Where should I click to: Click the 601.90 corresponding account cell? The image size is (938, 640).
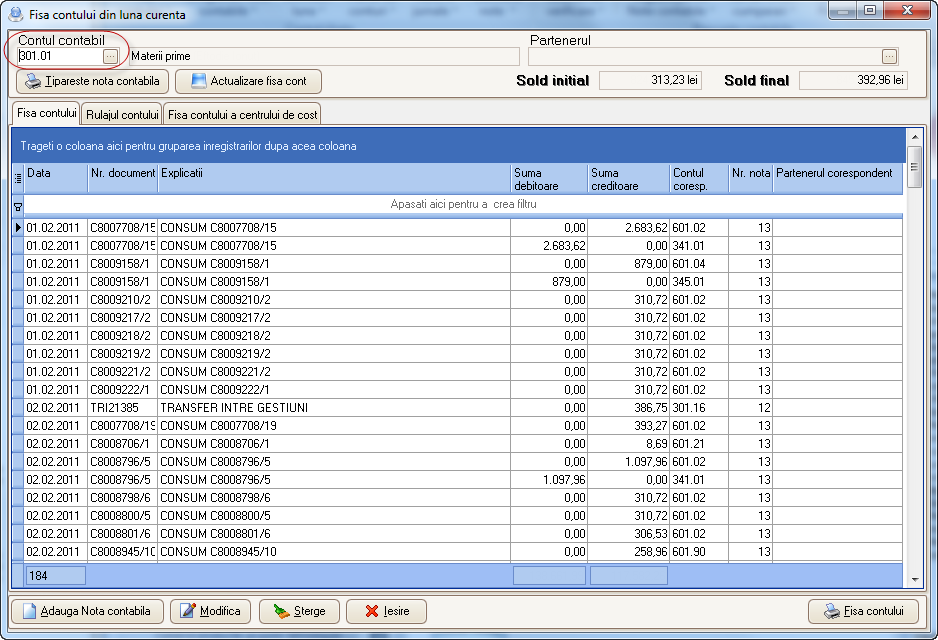click(x=699, y=551)
